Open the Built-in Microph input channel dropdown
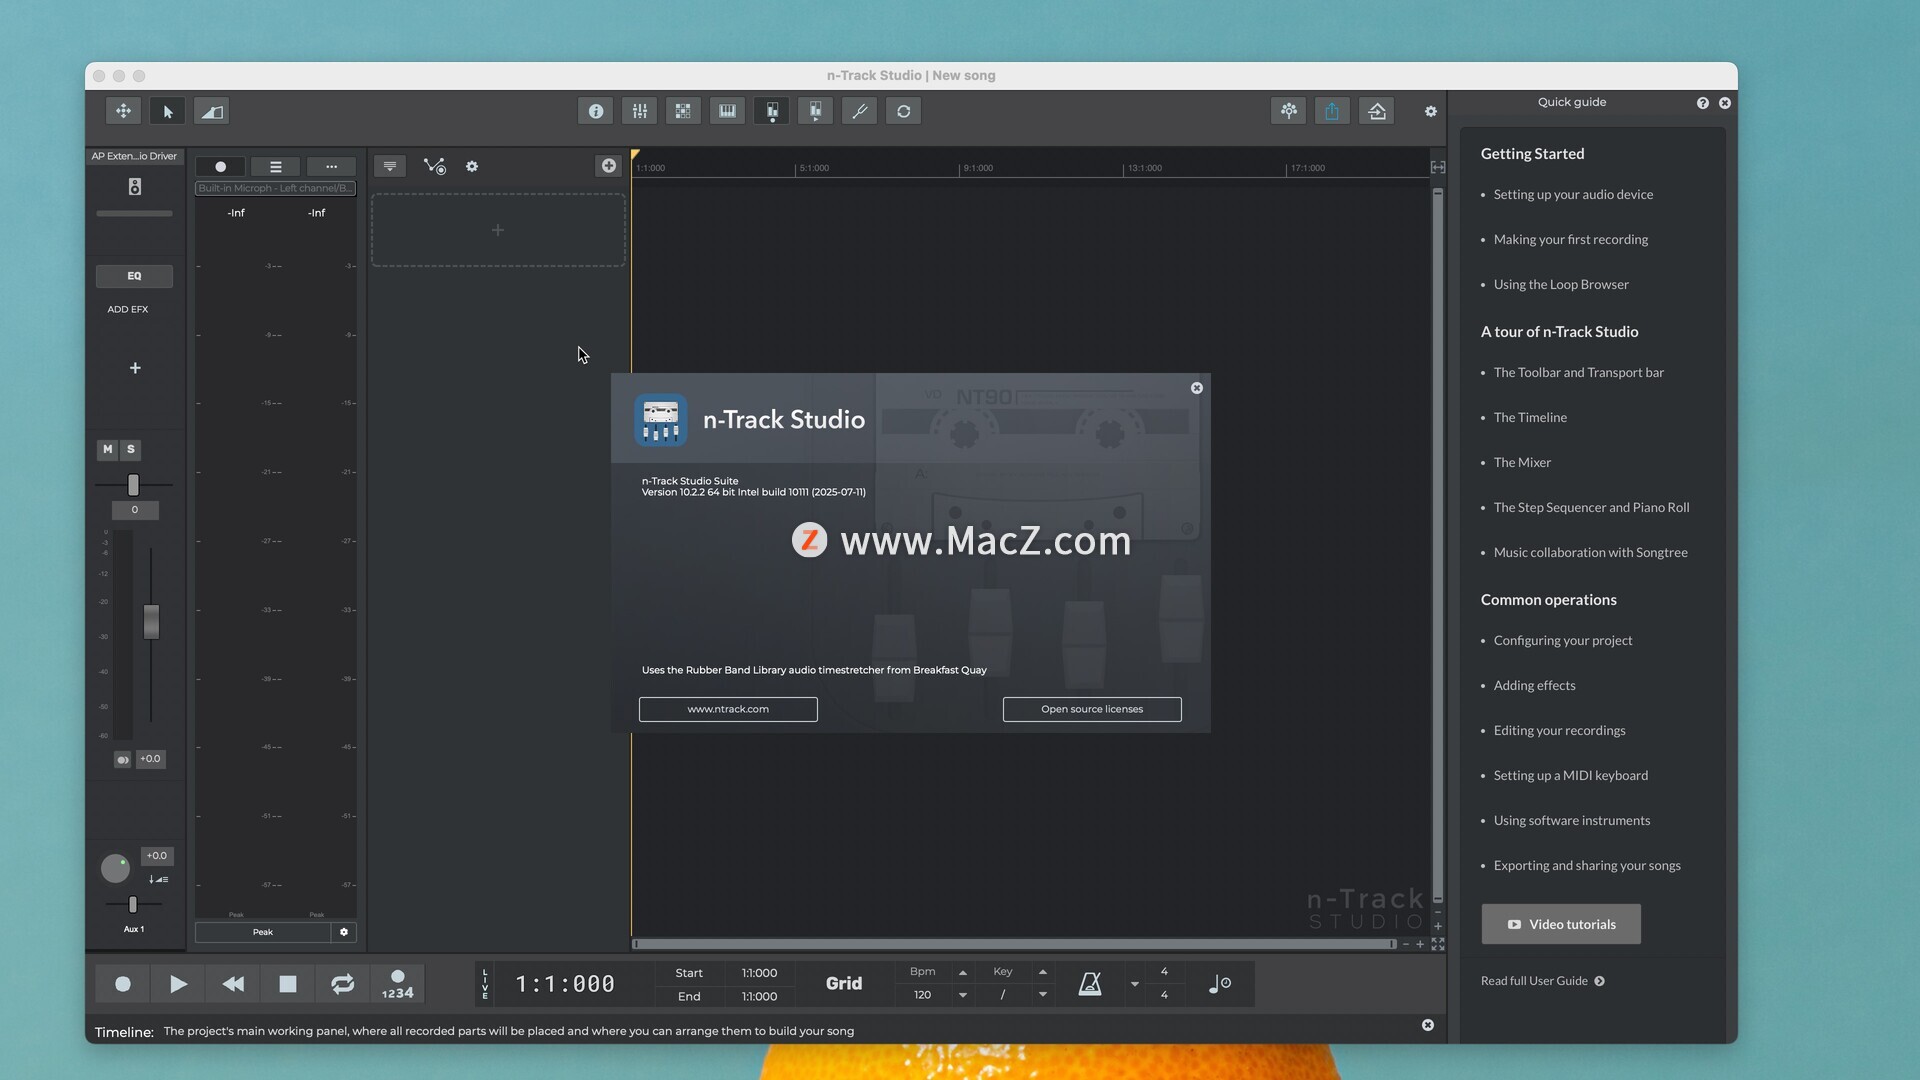 [x=275, y=188]
